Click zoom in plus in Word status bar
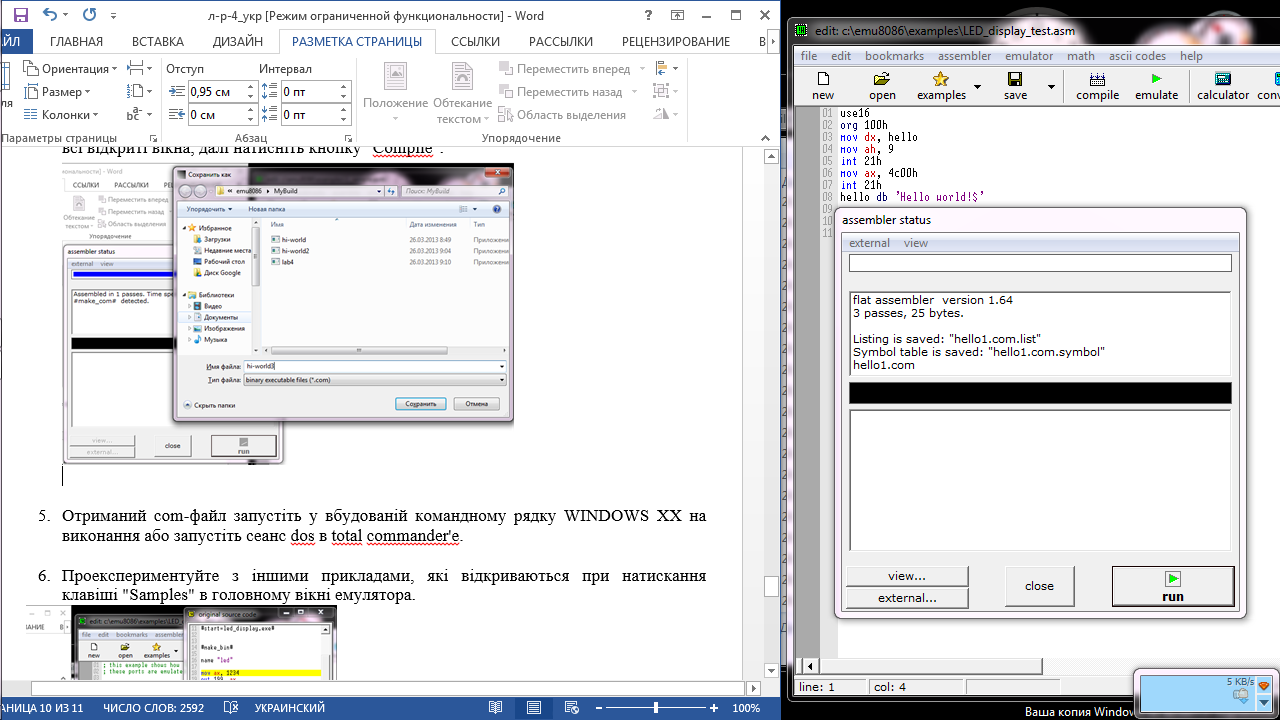Viewport: 1280px width, 720px height. (x=714, y=708)
